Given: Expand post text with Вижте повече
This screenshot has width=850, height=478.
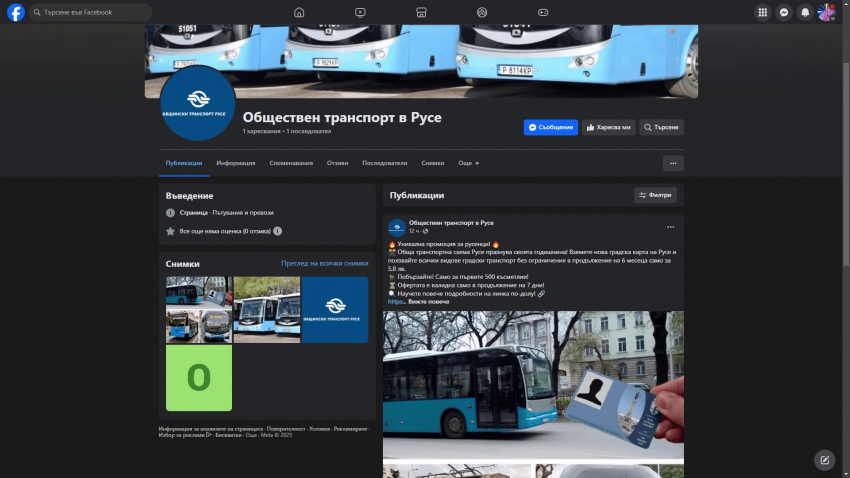Looking at the screenshot, I should click(x=429, y=302).
